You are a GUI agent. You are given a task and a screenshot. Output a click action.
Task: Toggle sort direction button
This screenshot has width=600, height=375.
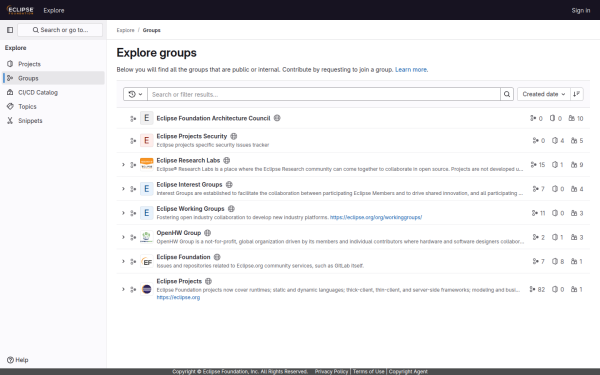pyautogui.click(x=577, y=94)
